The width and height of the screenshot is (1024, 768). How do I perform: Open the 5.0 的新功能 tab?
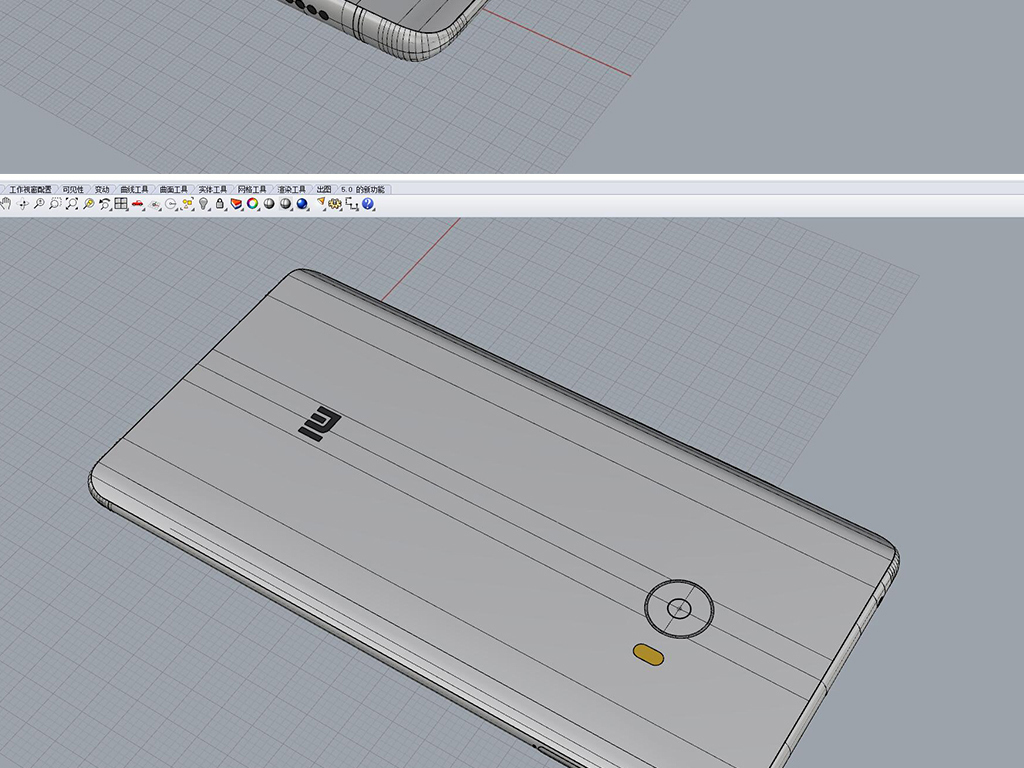tap(362, 189)
